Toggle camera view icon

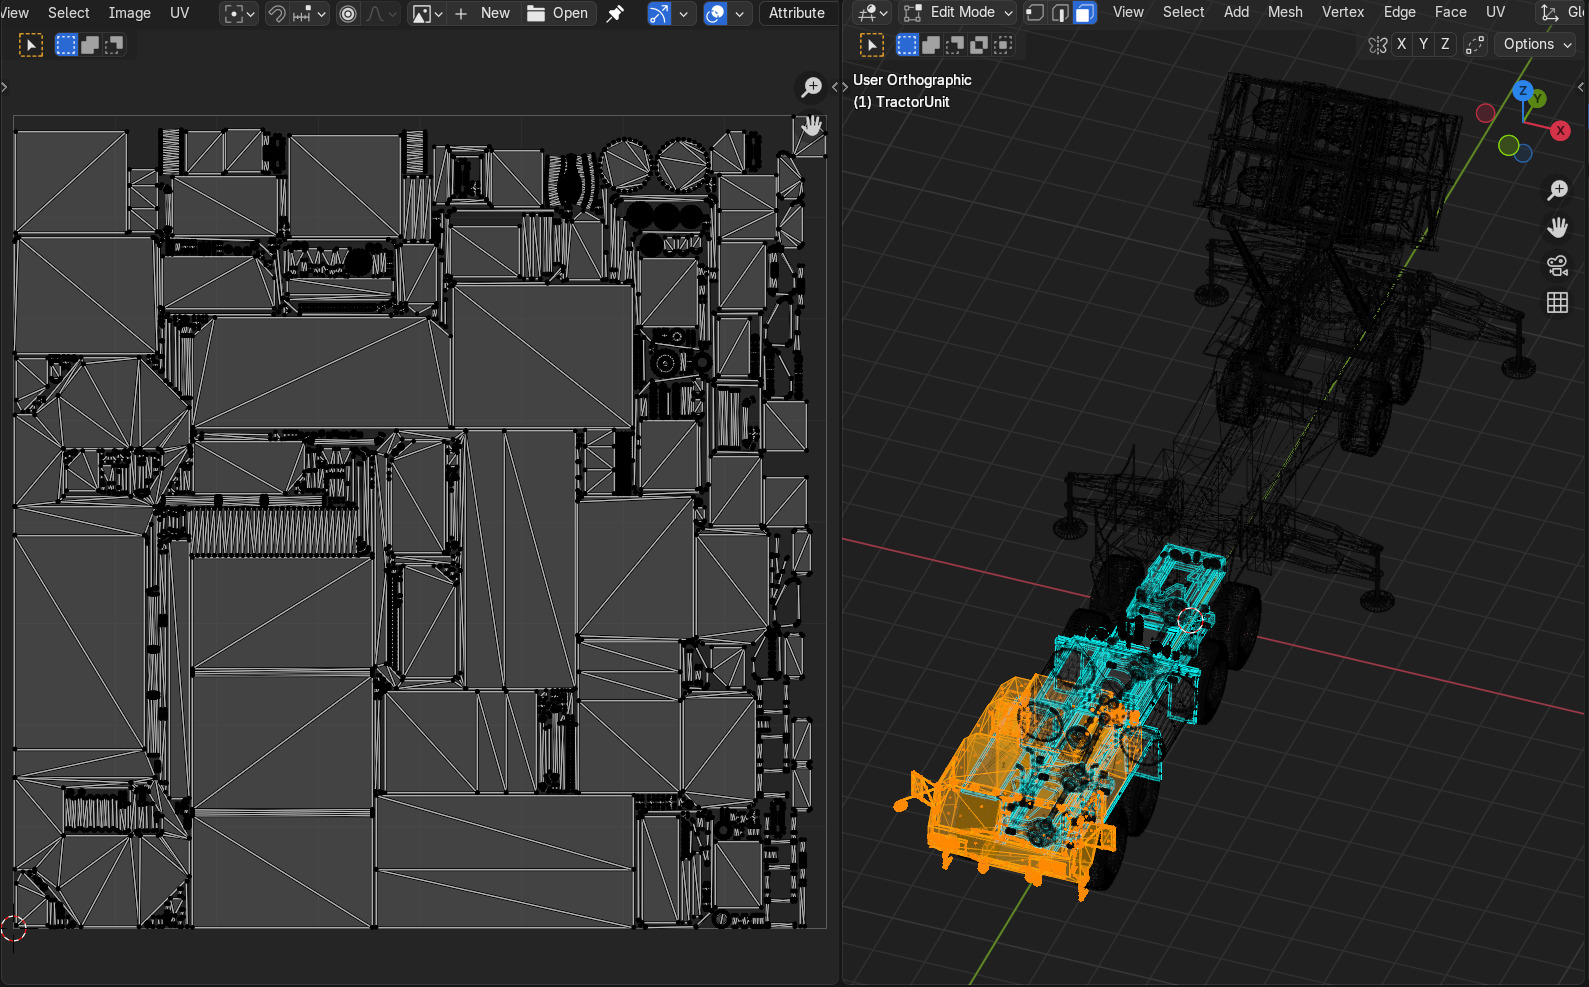pos(1557,265)
